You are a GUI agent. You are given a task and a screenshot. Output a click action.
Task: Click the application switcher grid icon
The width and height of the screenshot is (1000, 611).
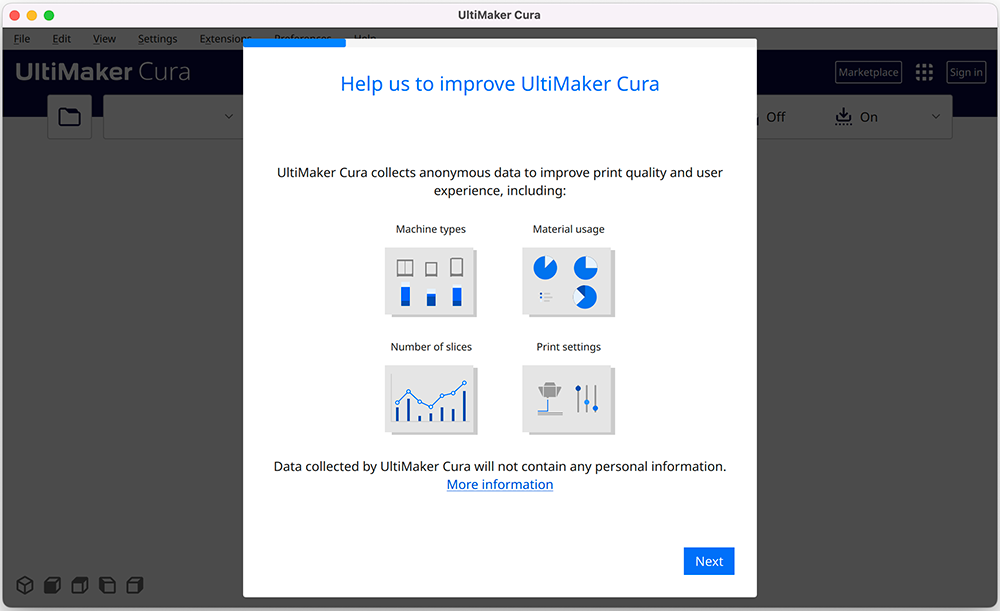923,71
